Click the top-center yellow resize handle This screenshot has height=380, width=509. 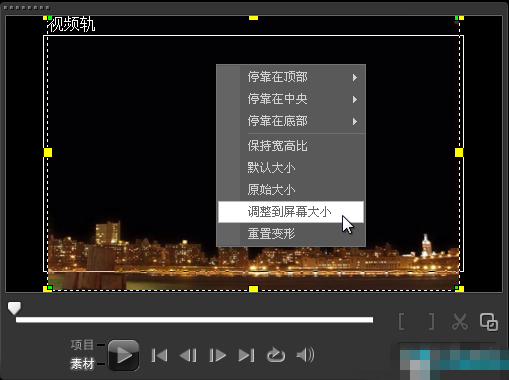click(x=253, y=18)
